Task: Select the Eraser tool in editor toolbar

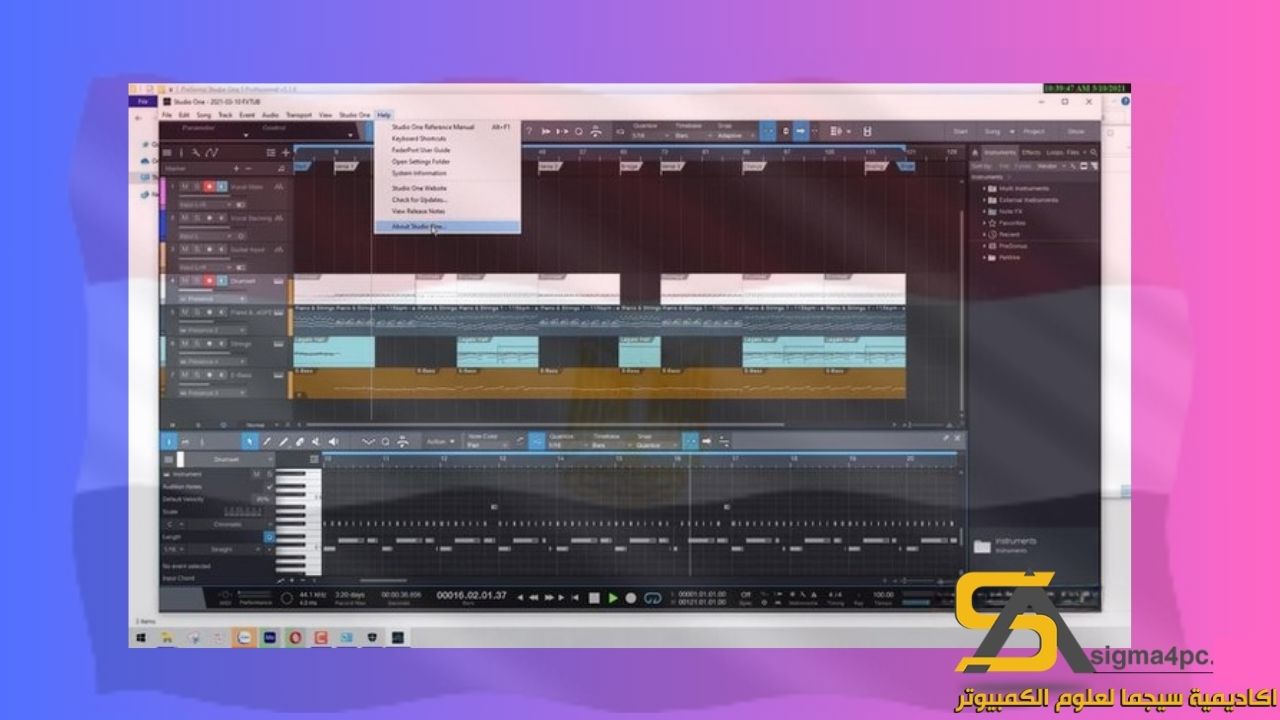Action: tap(299, 441)
